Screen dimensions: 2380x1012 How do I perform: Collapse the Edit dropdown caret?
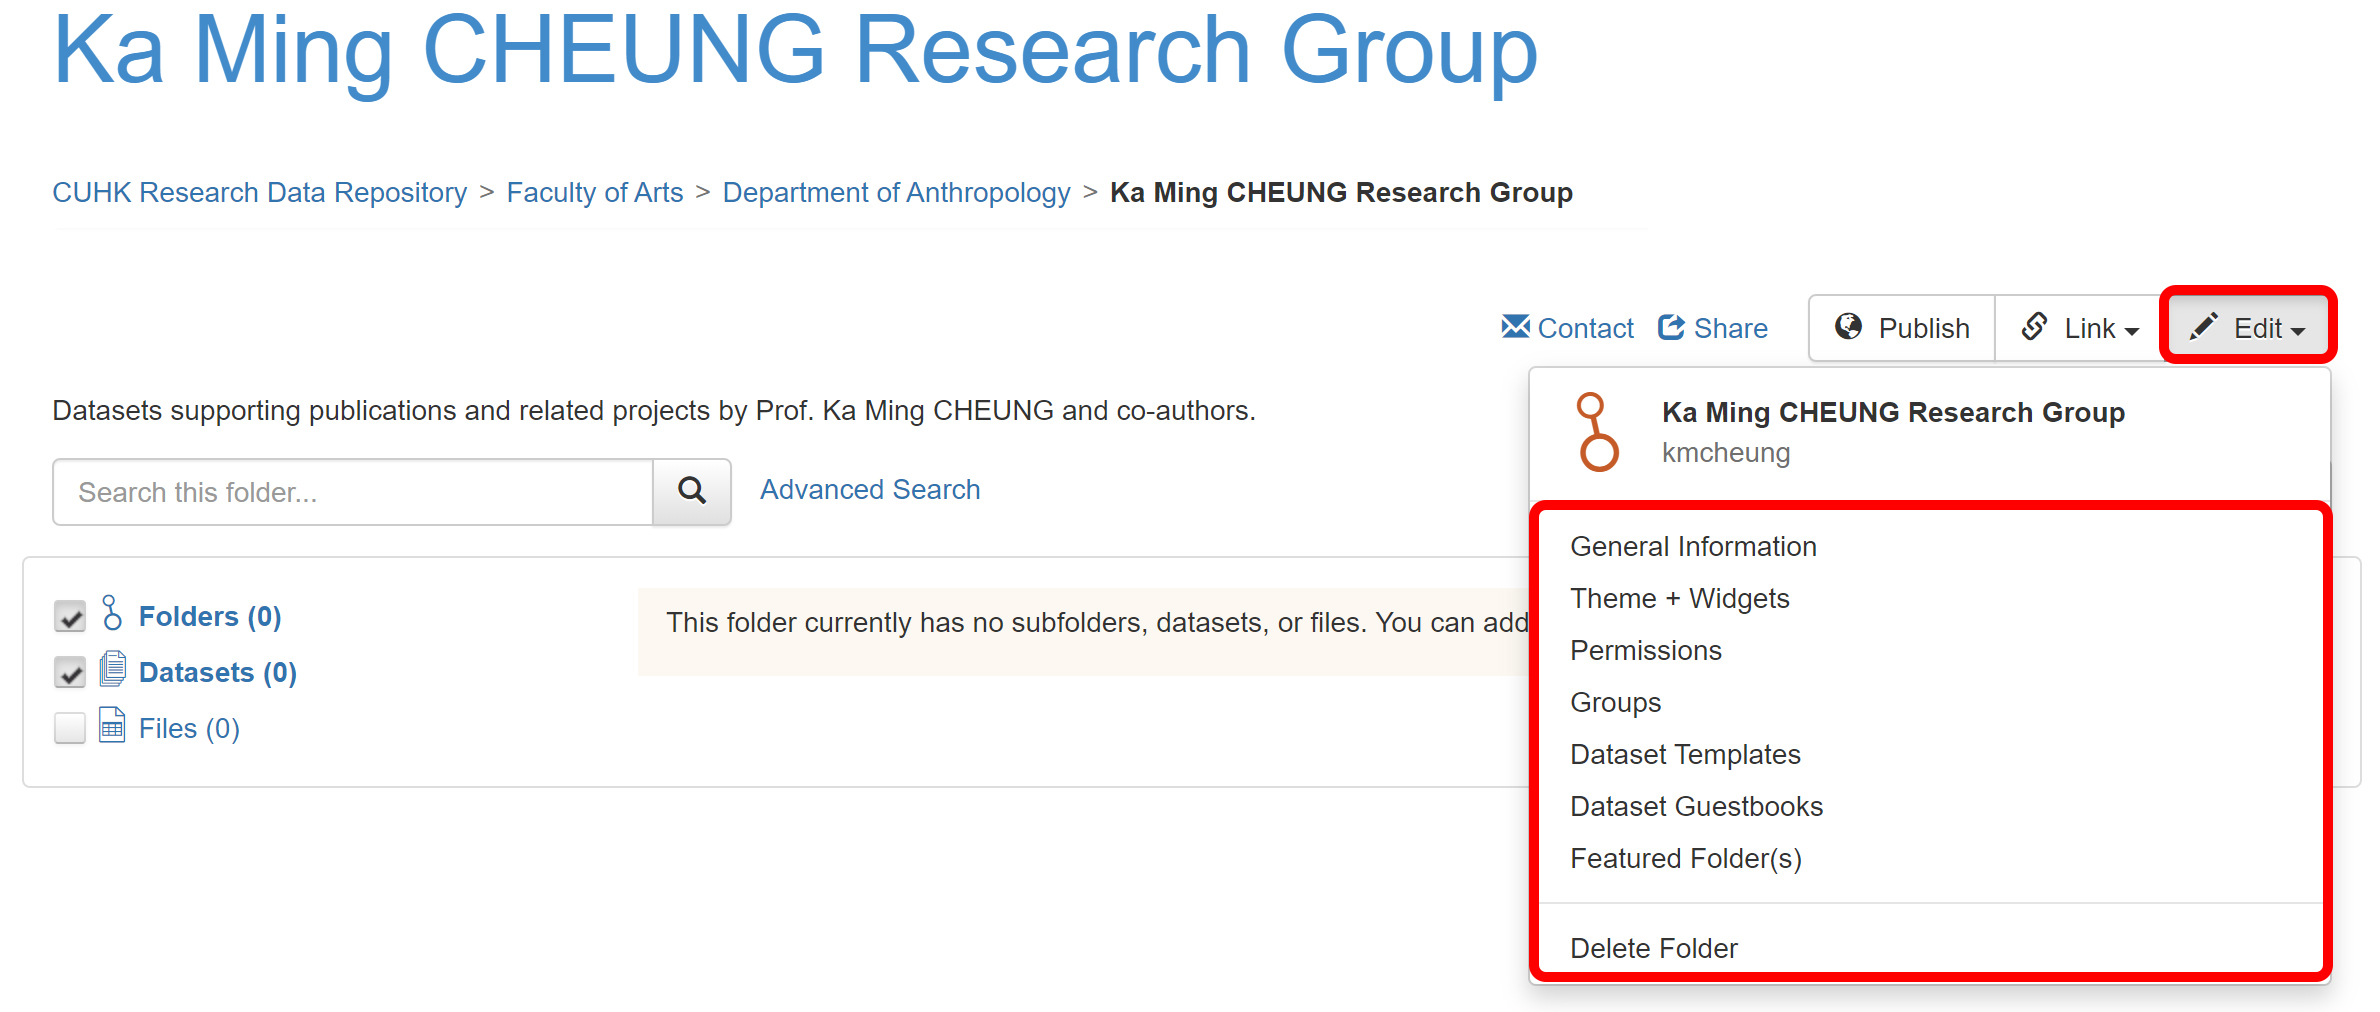2298,331
